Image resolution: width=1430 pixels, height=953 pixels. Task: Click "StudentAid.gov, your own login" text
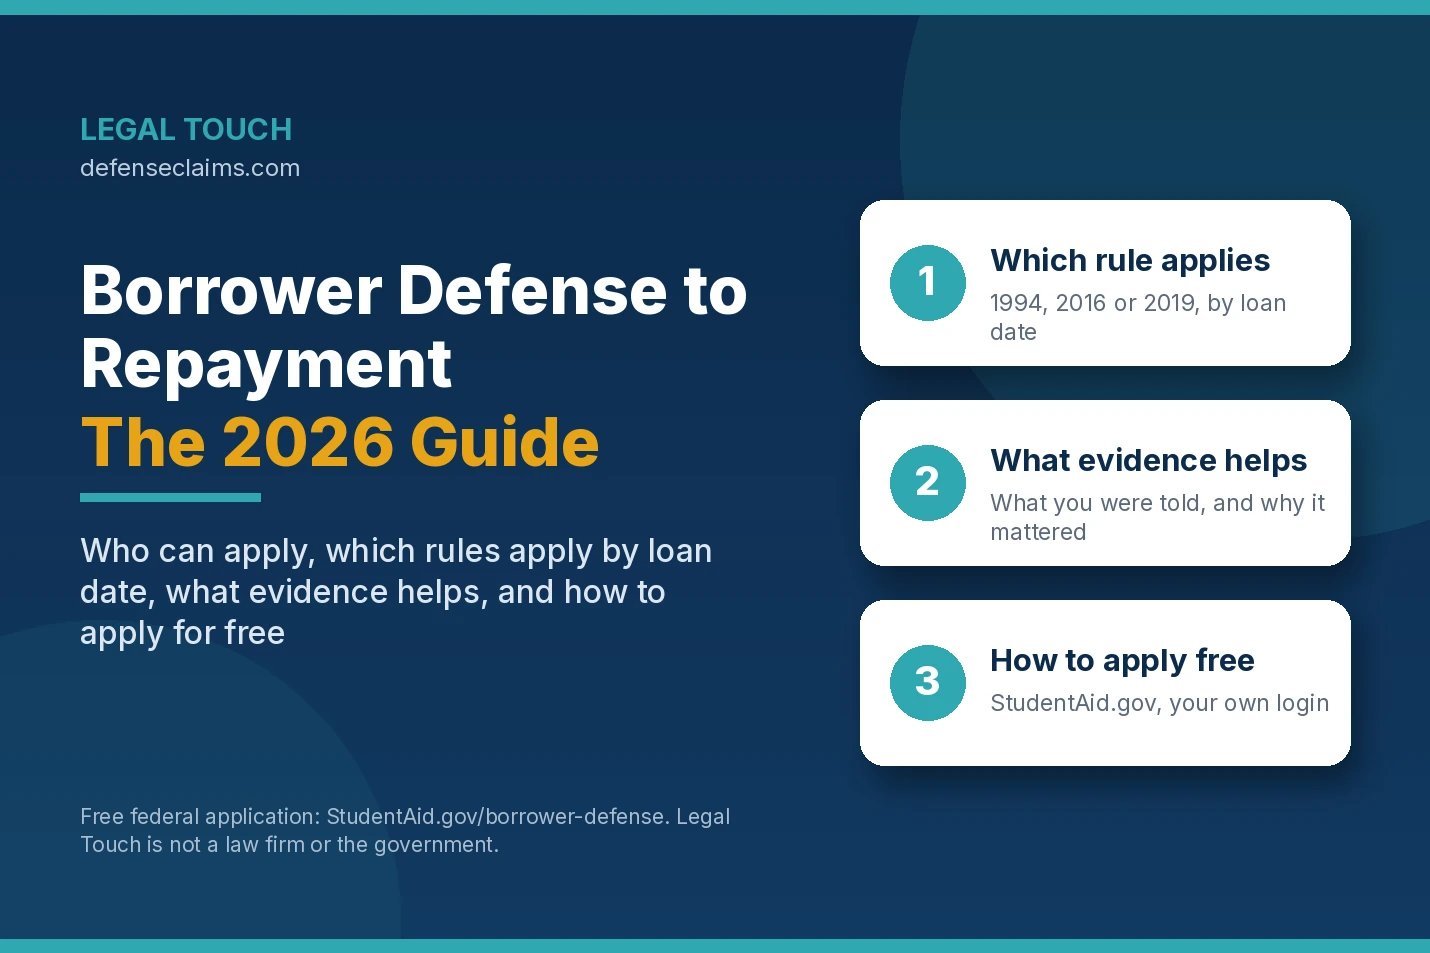[1160, 703]
